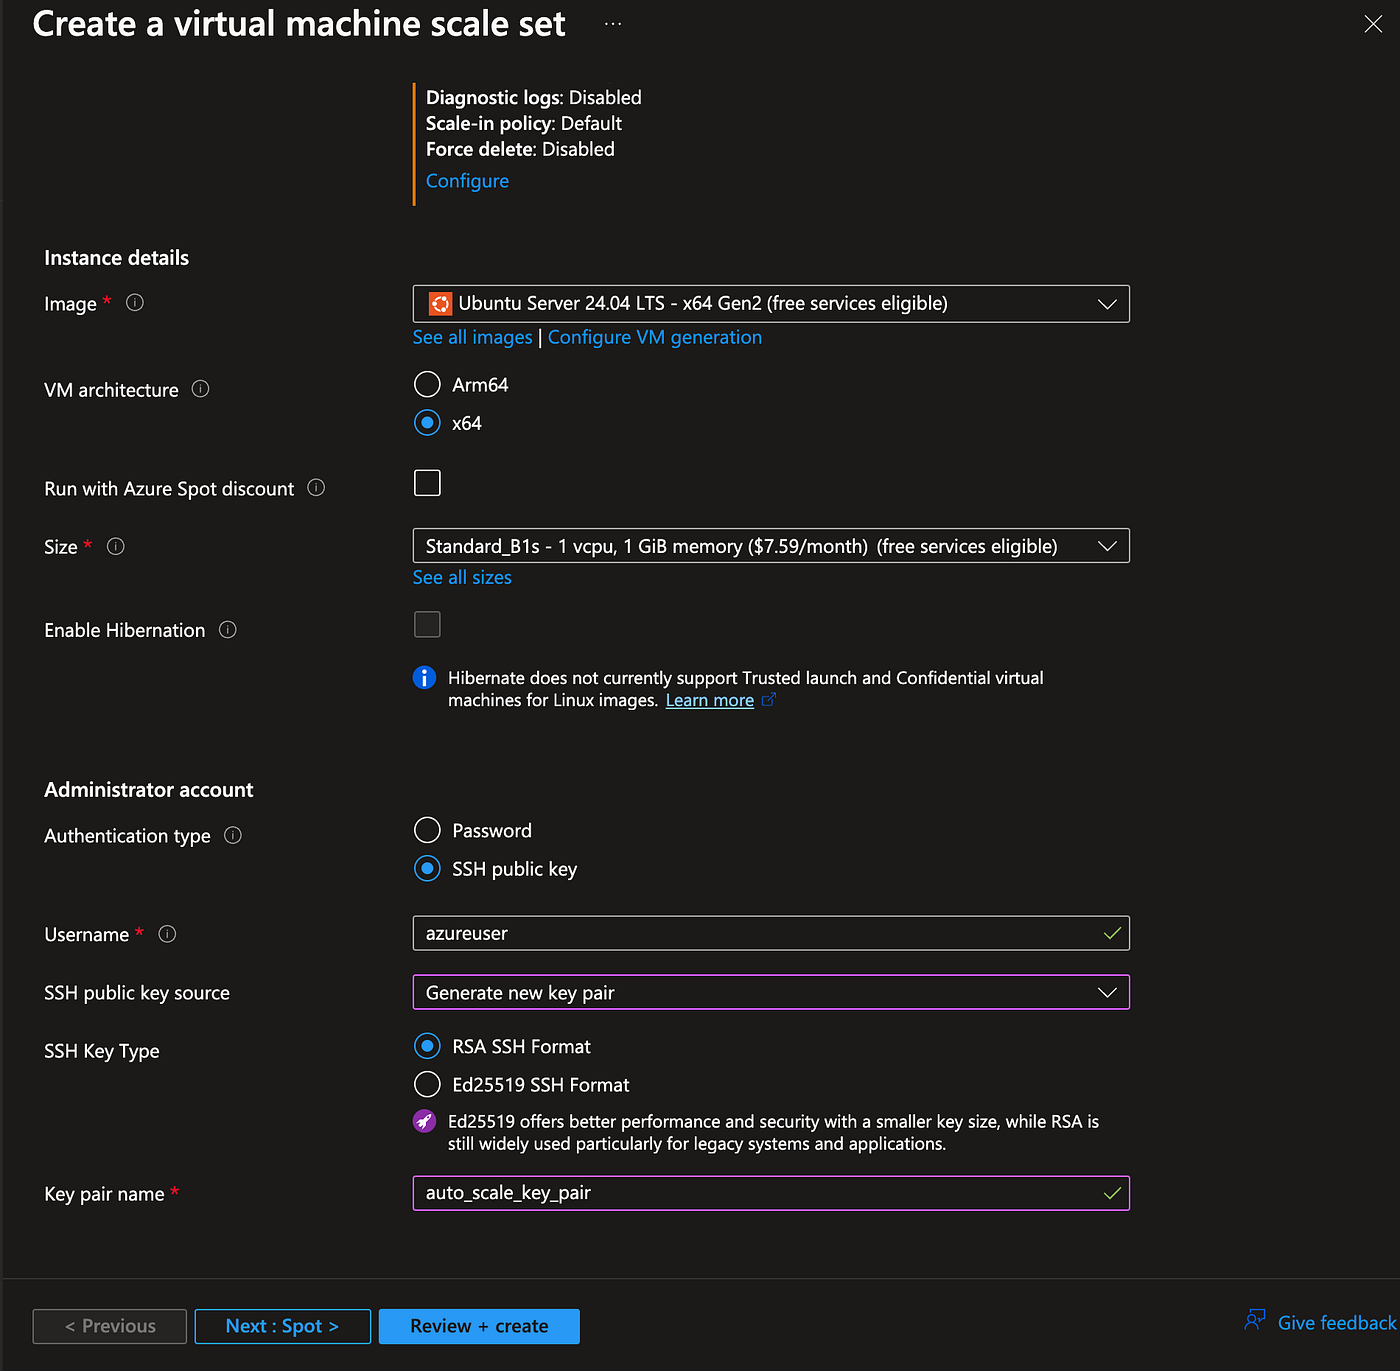This screenshot has width=1400, height=1371.
Task: Open the Image dropdown
Action: click(x=771, y=304)
